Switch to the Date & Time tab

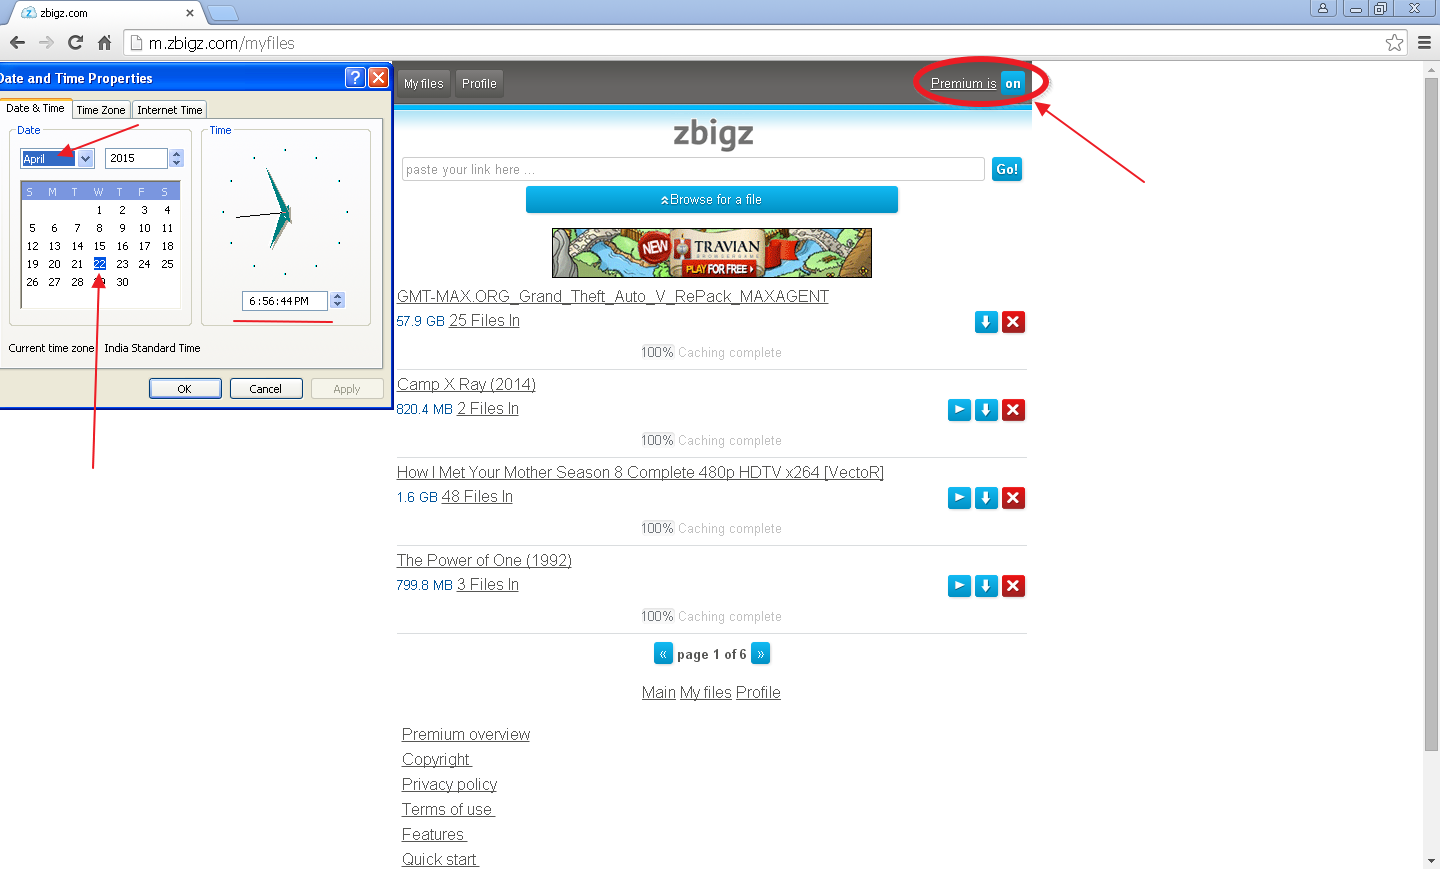35,108
